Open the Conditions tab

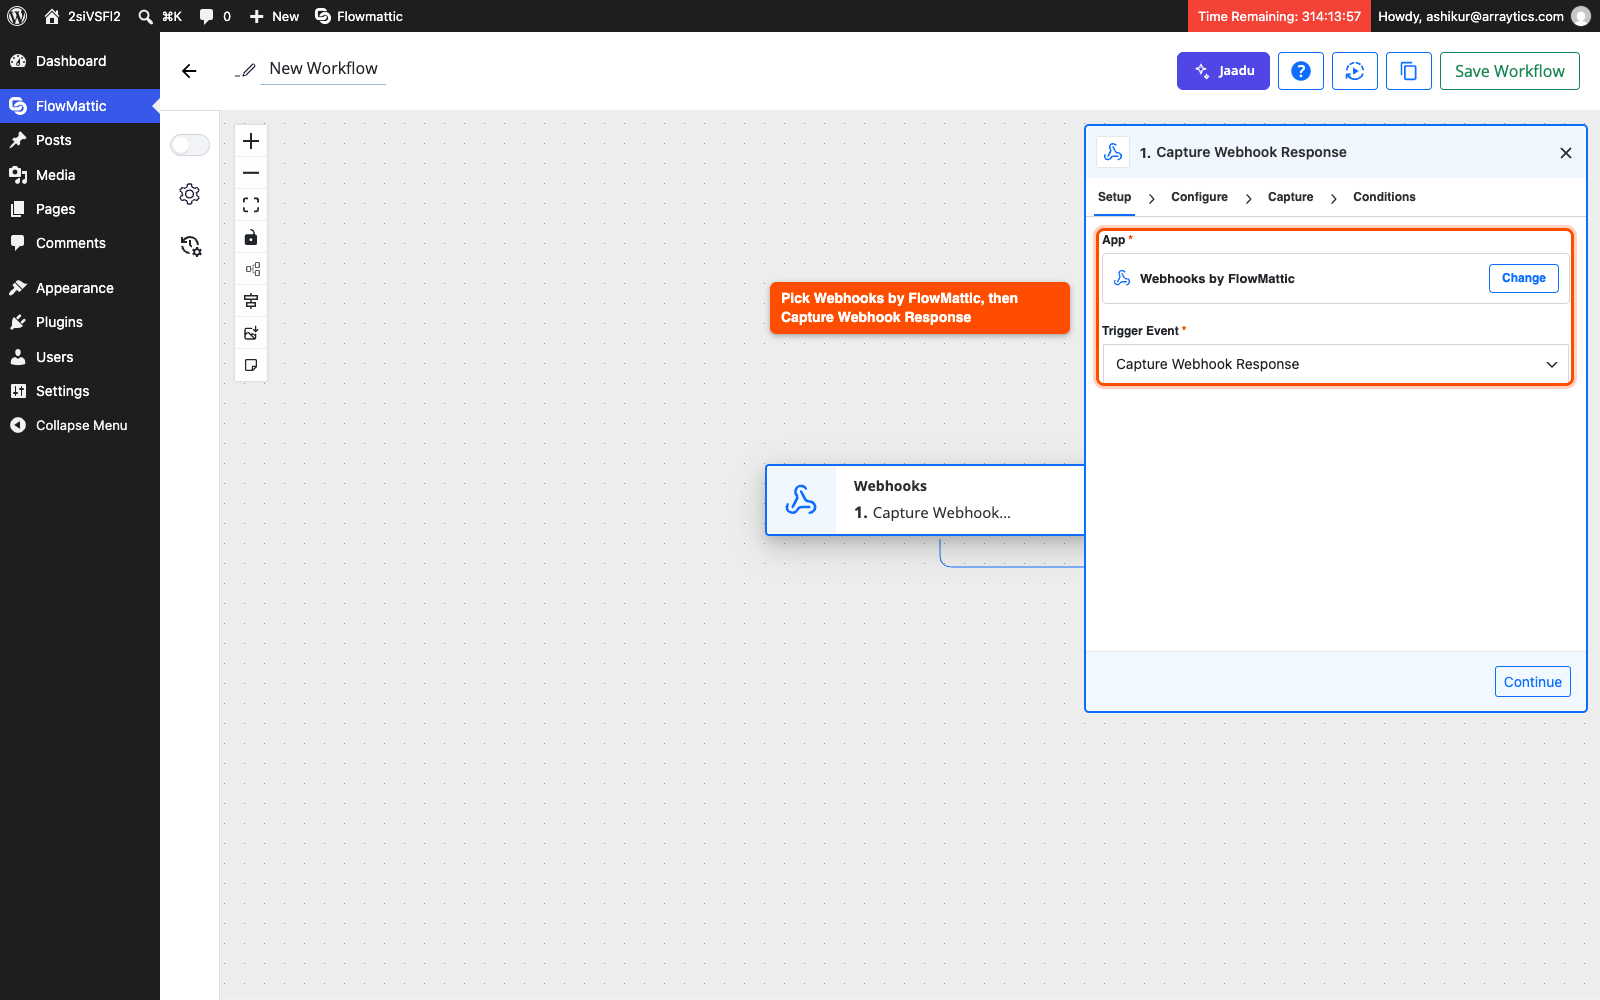[1384, 197]
